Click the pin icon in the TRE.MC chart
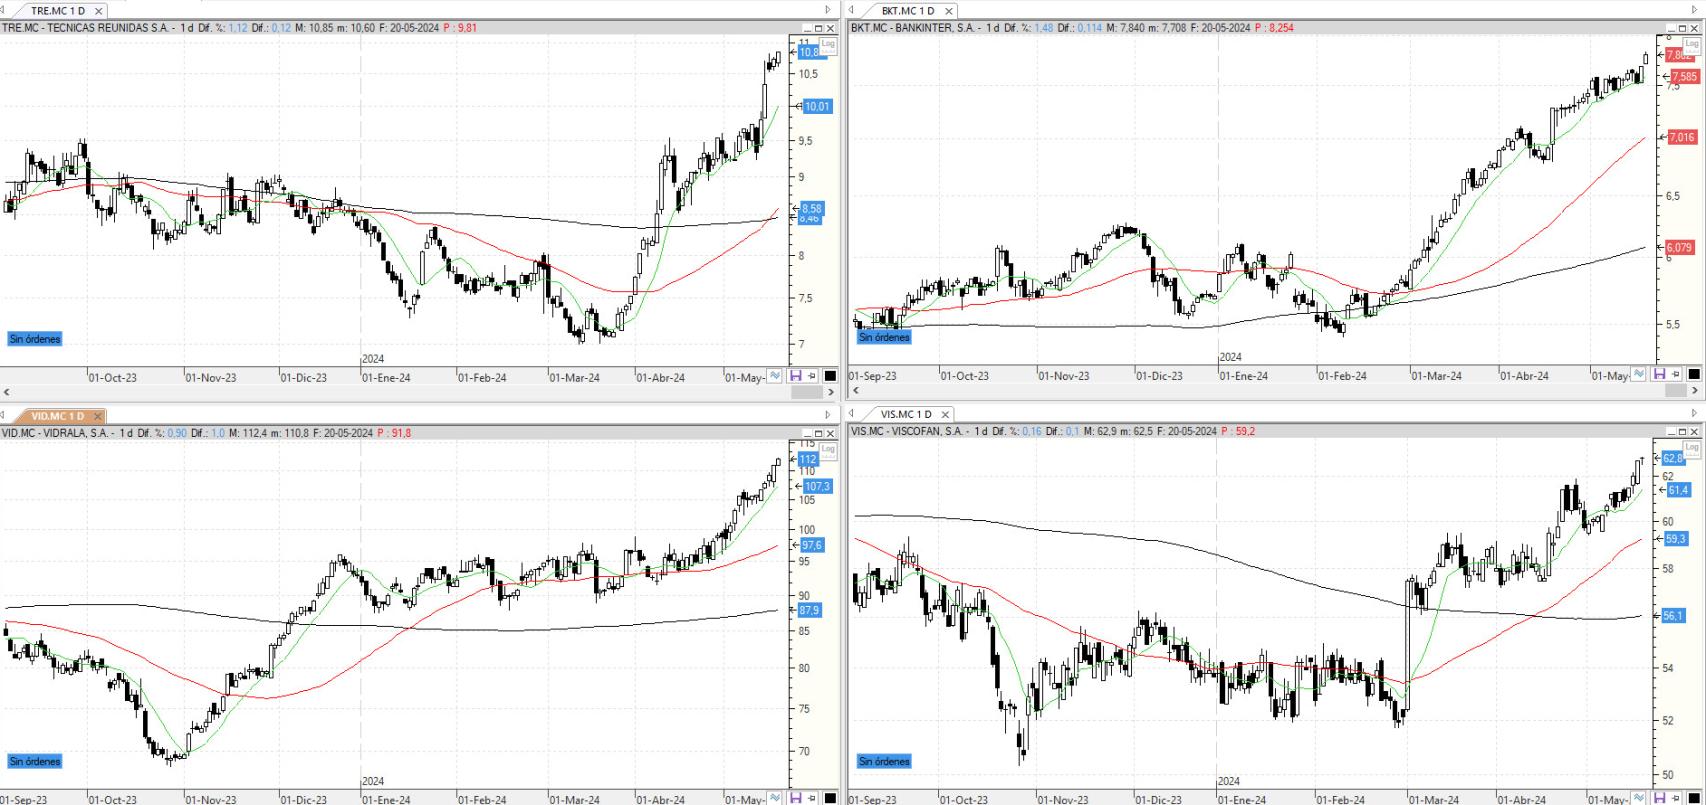Screen dimensions: 1706x805 coord(812,376)
